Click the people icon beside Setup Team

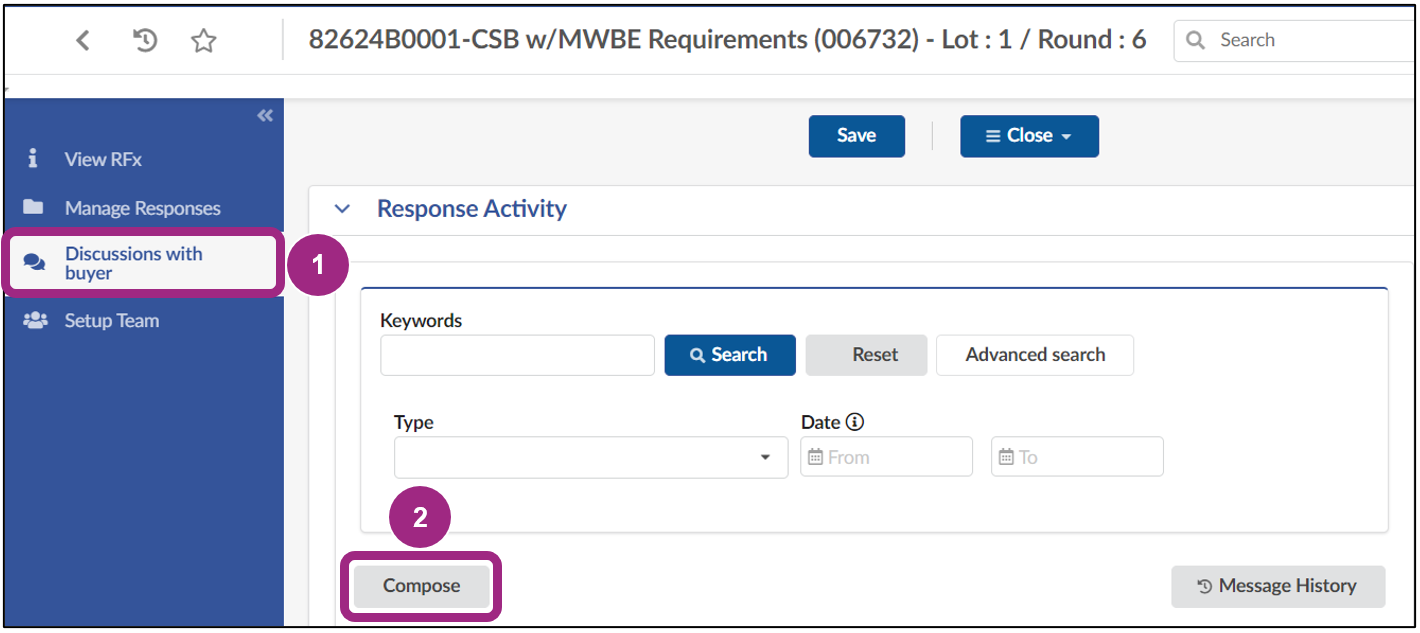(x=33, y=320)
